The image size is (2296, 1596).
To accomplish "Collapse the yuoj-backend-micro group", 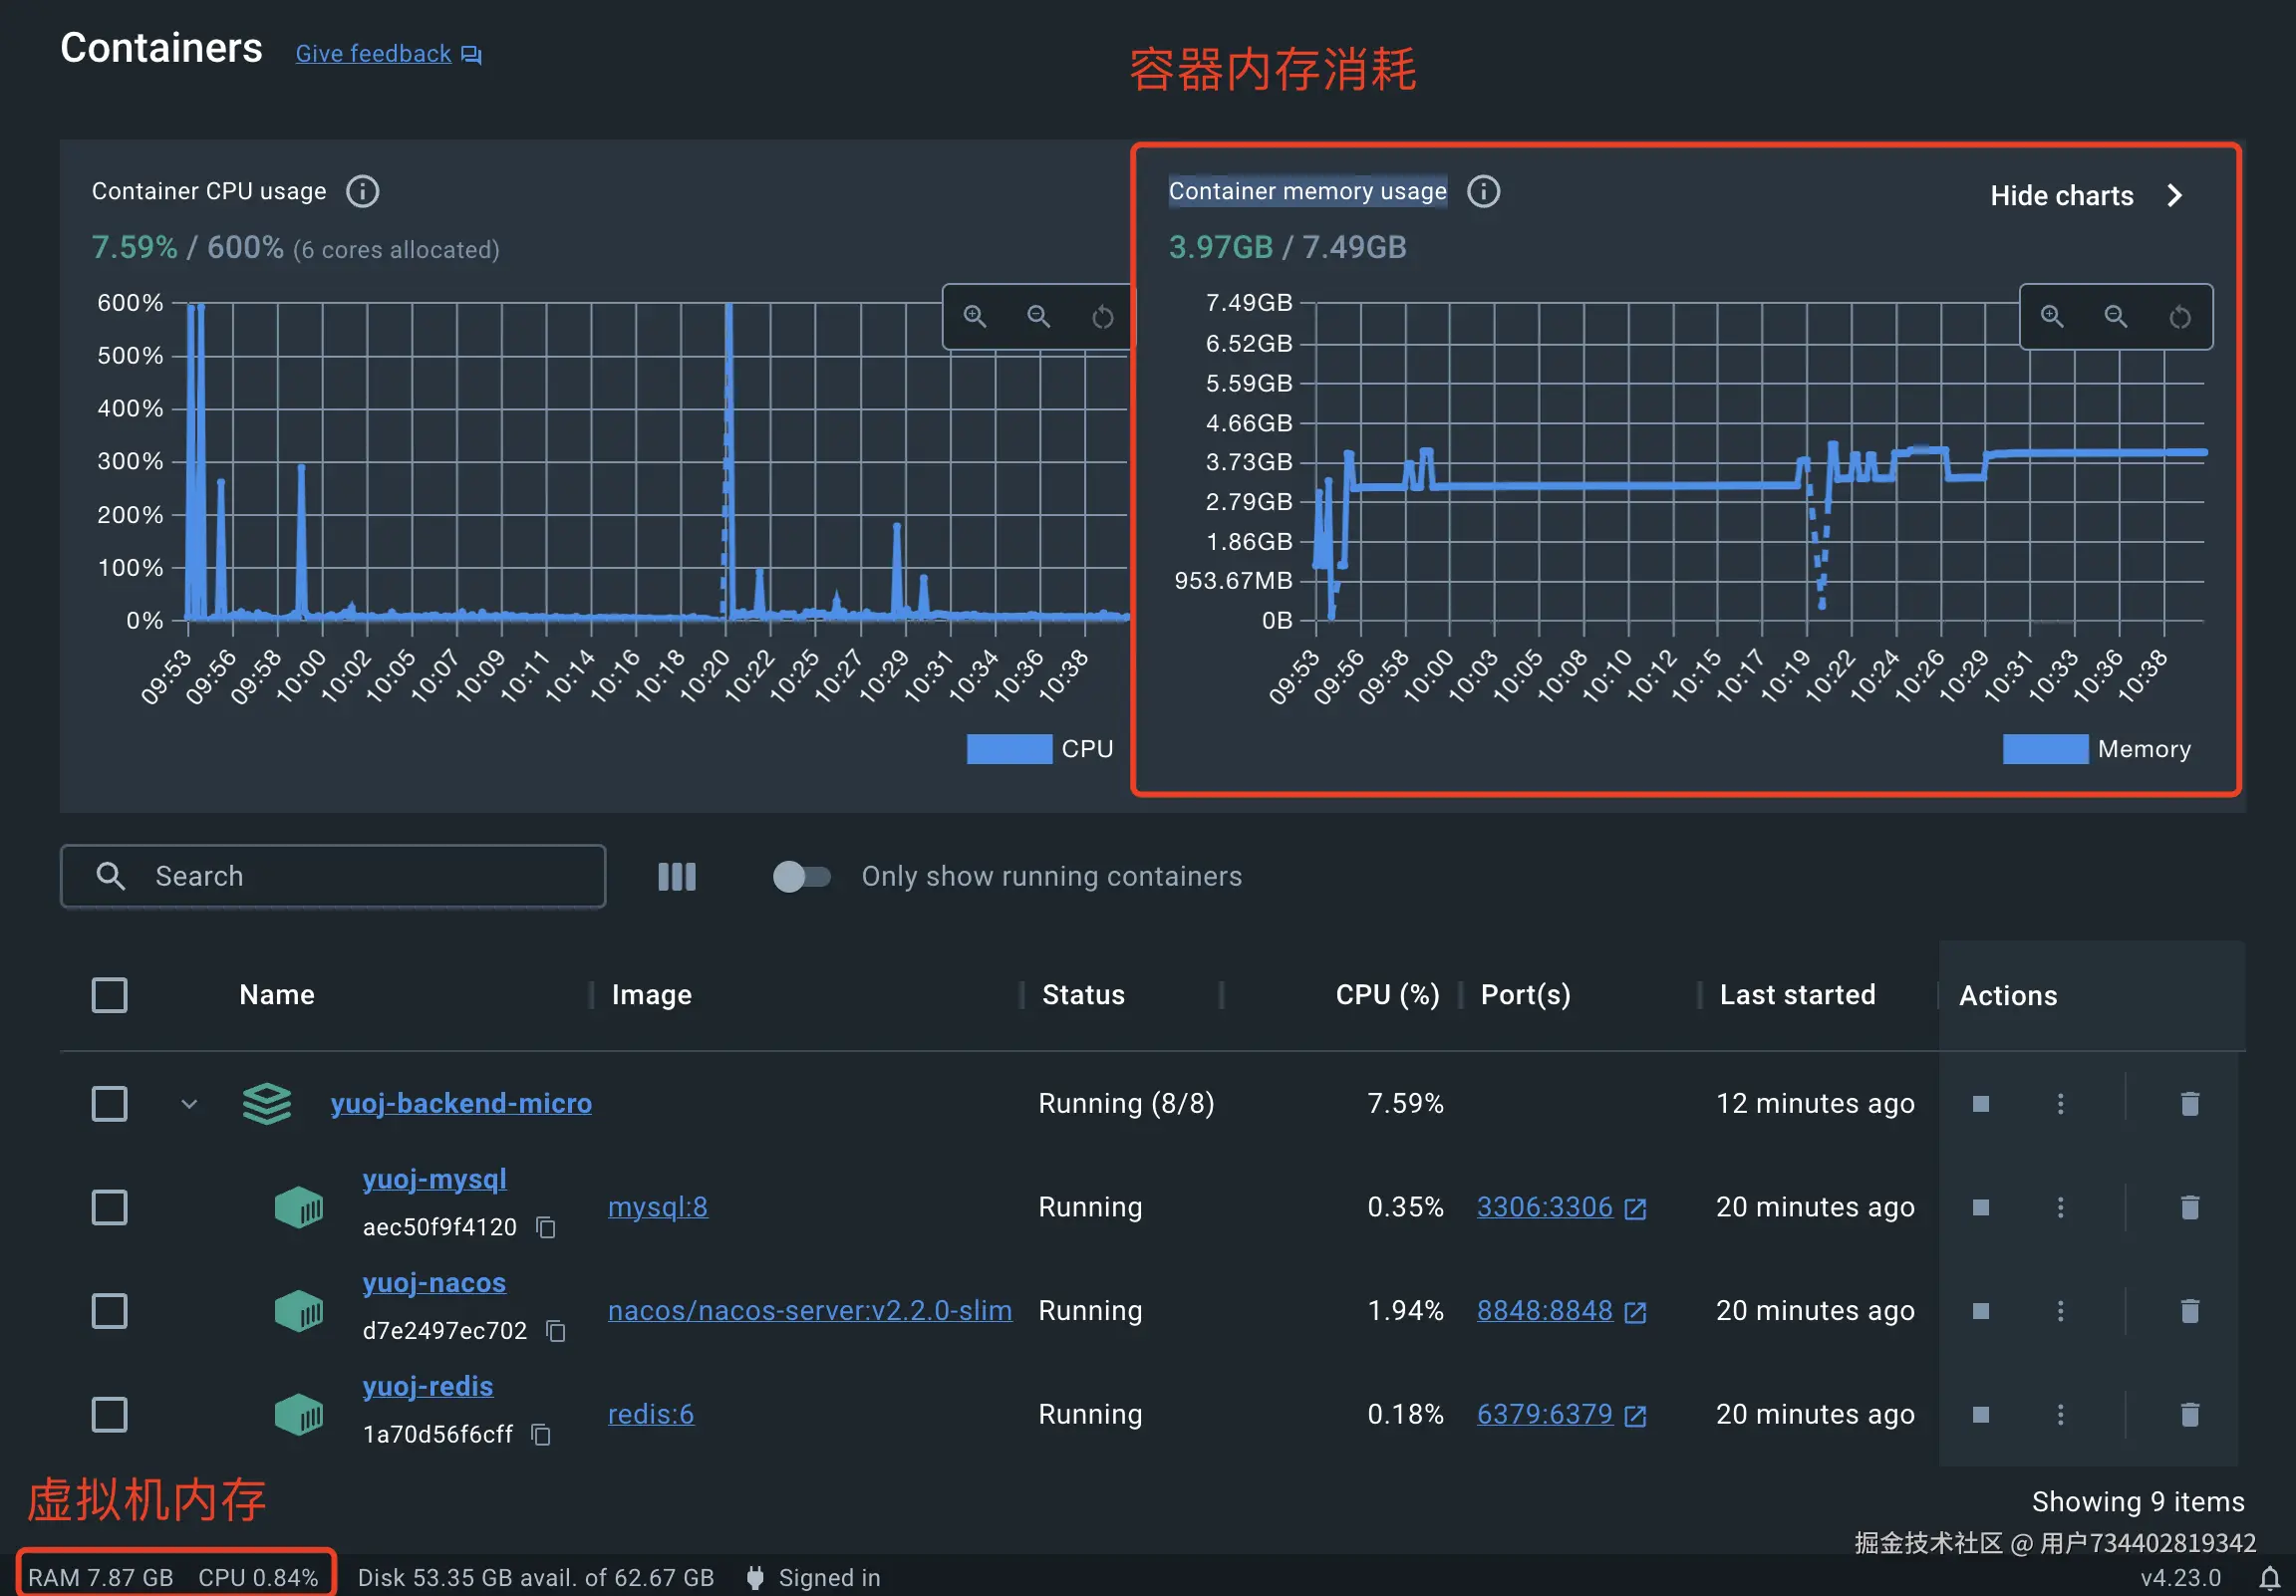I will click(x=189, y=1104).
